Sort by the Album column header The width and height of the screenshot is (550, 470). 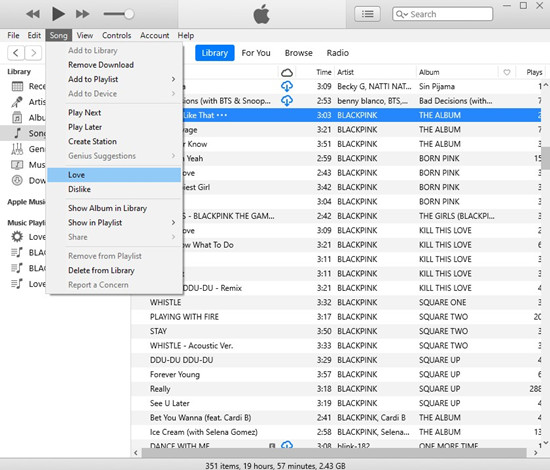(x=429, y=72)
